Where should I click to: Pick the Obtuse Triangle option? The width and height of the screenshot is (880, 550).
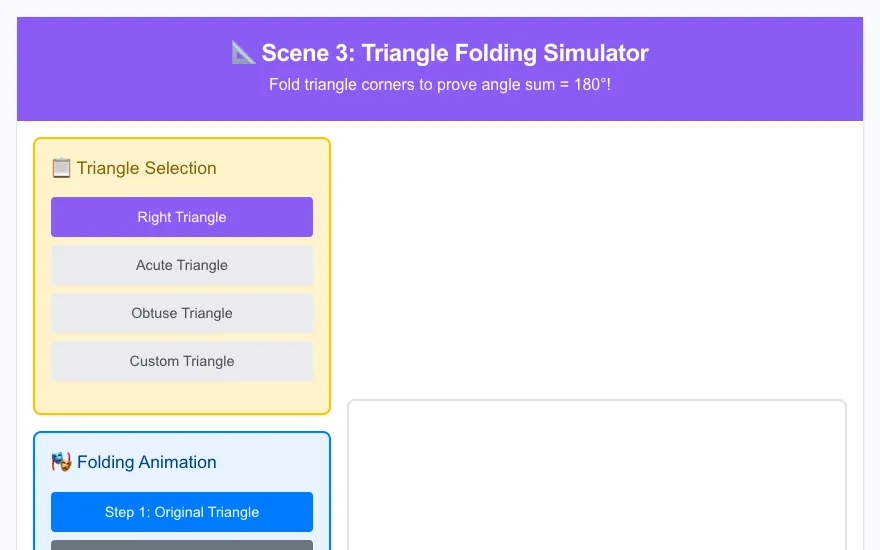coord(182,313)
